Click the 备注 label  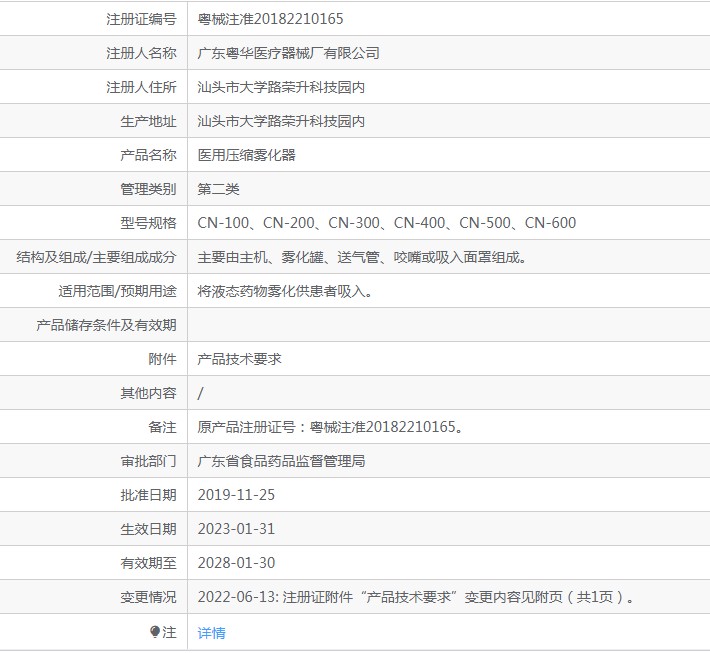[x=163, y=427]
